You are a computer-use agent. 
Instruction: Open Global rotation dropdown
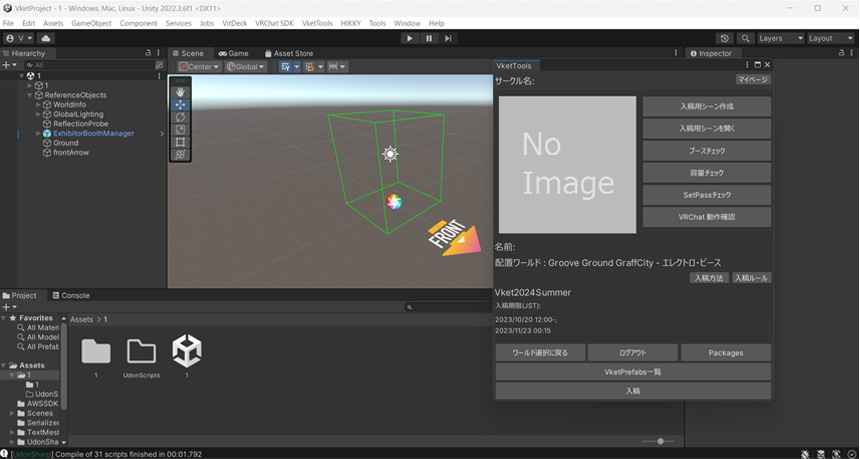246,66
